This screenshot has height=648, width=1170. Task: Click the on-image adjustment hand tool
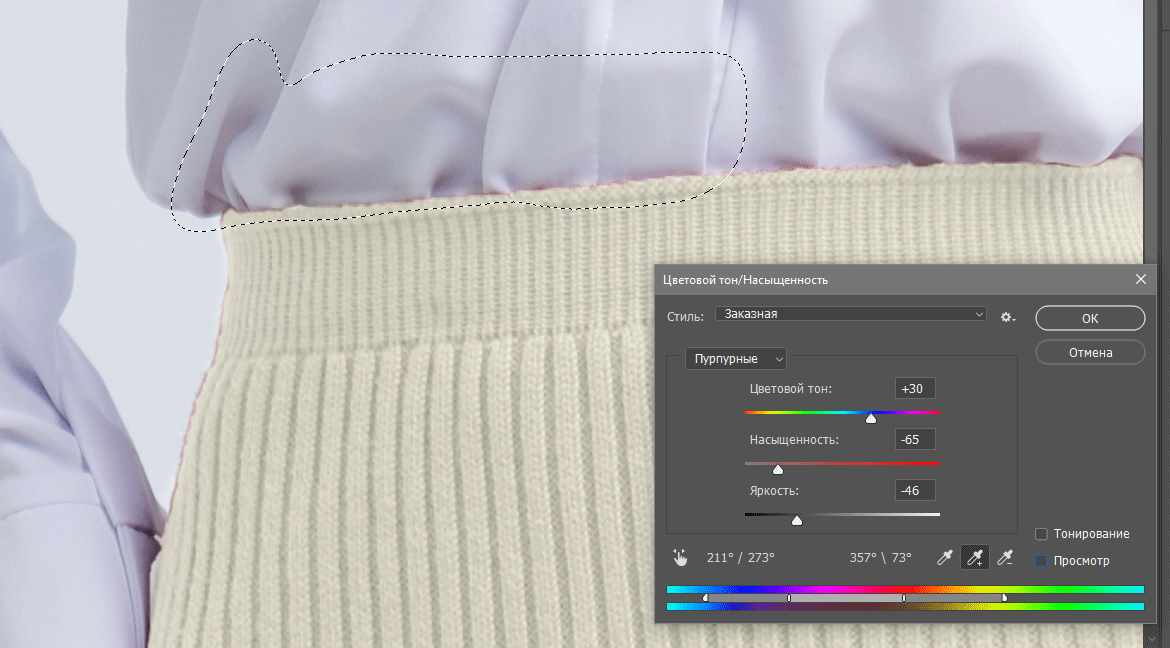point(680,557)
